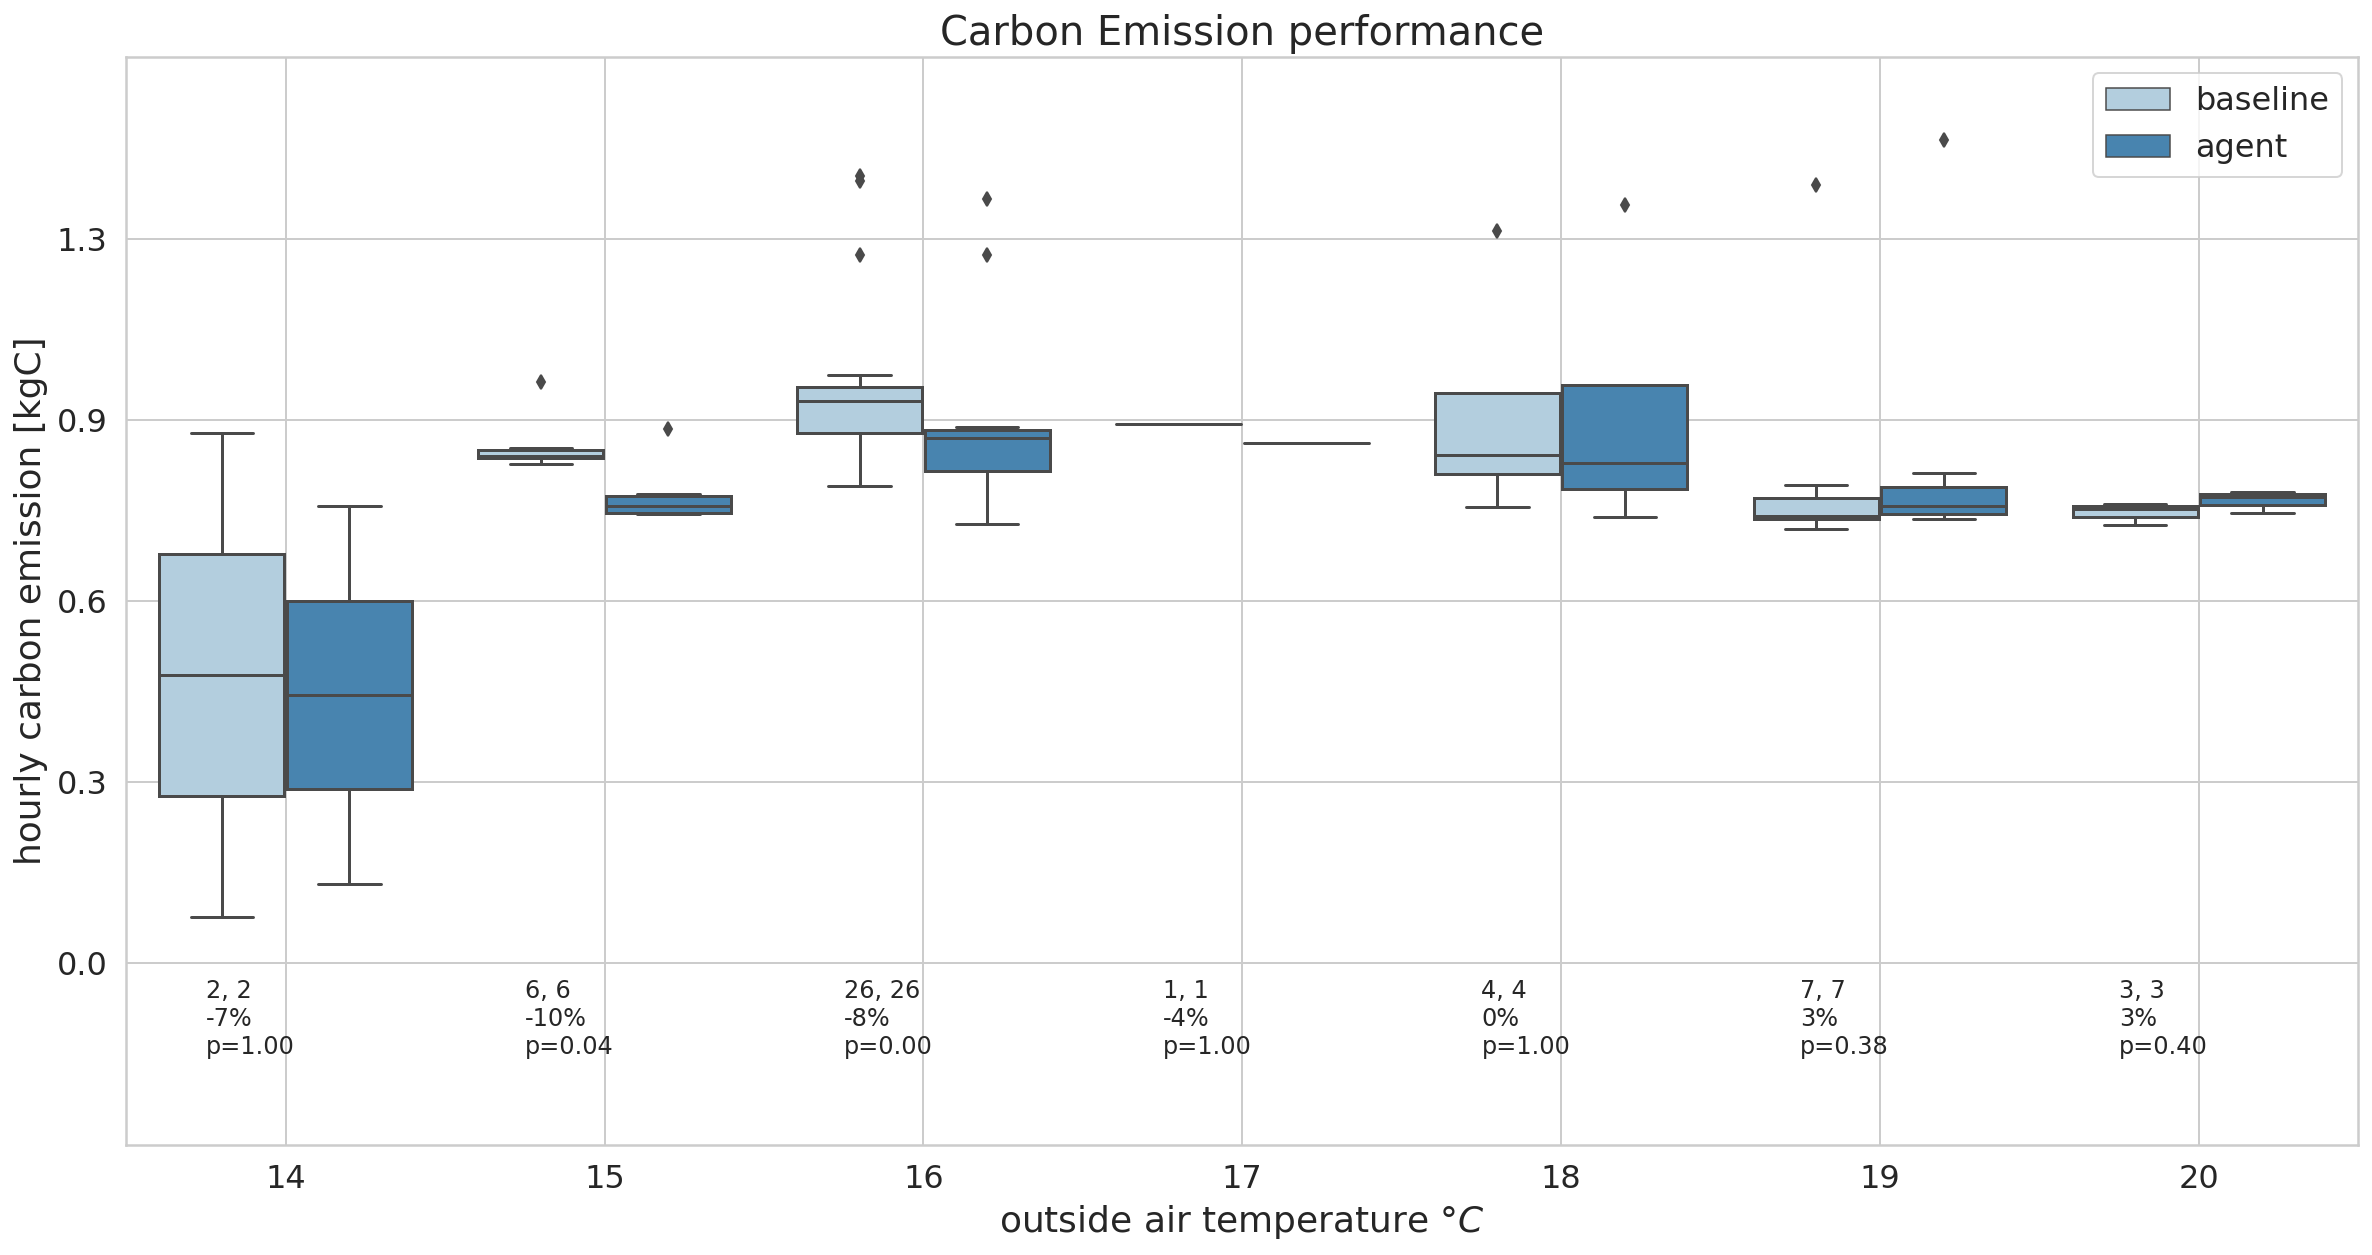Click the agent box at 15 °C

(668, 505)
